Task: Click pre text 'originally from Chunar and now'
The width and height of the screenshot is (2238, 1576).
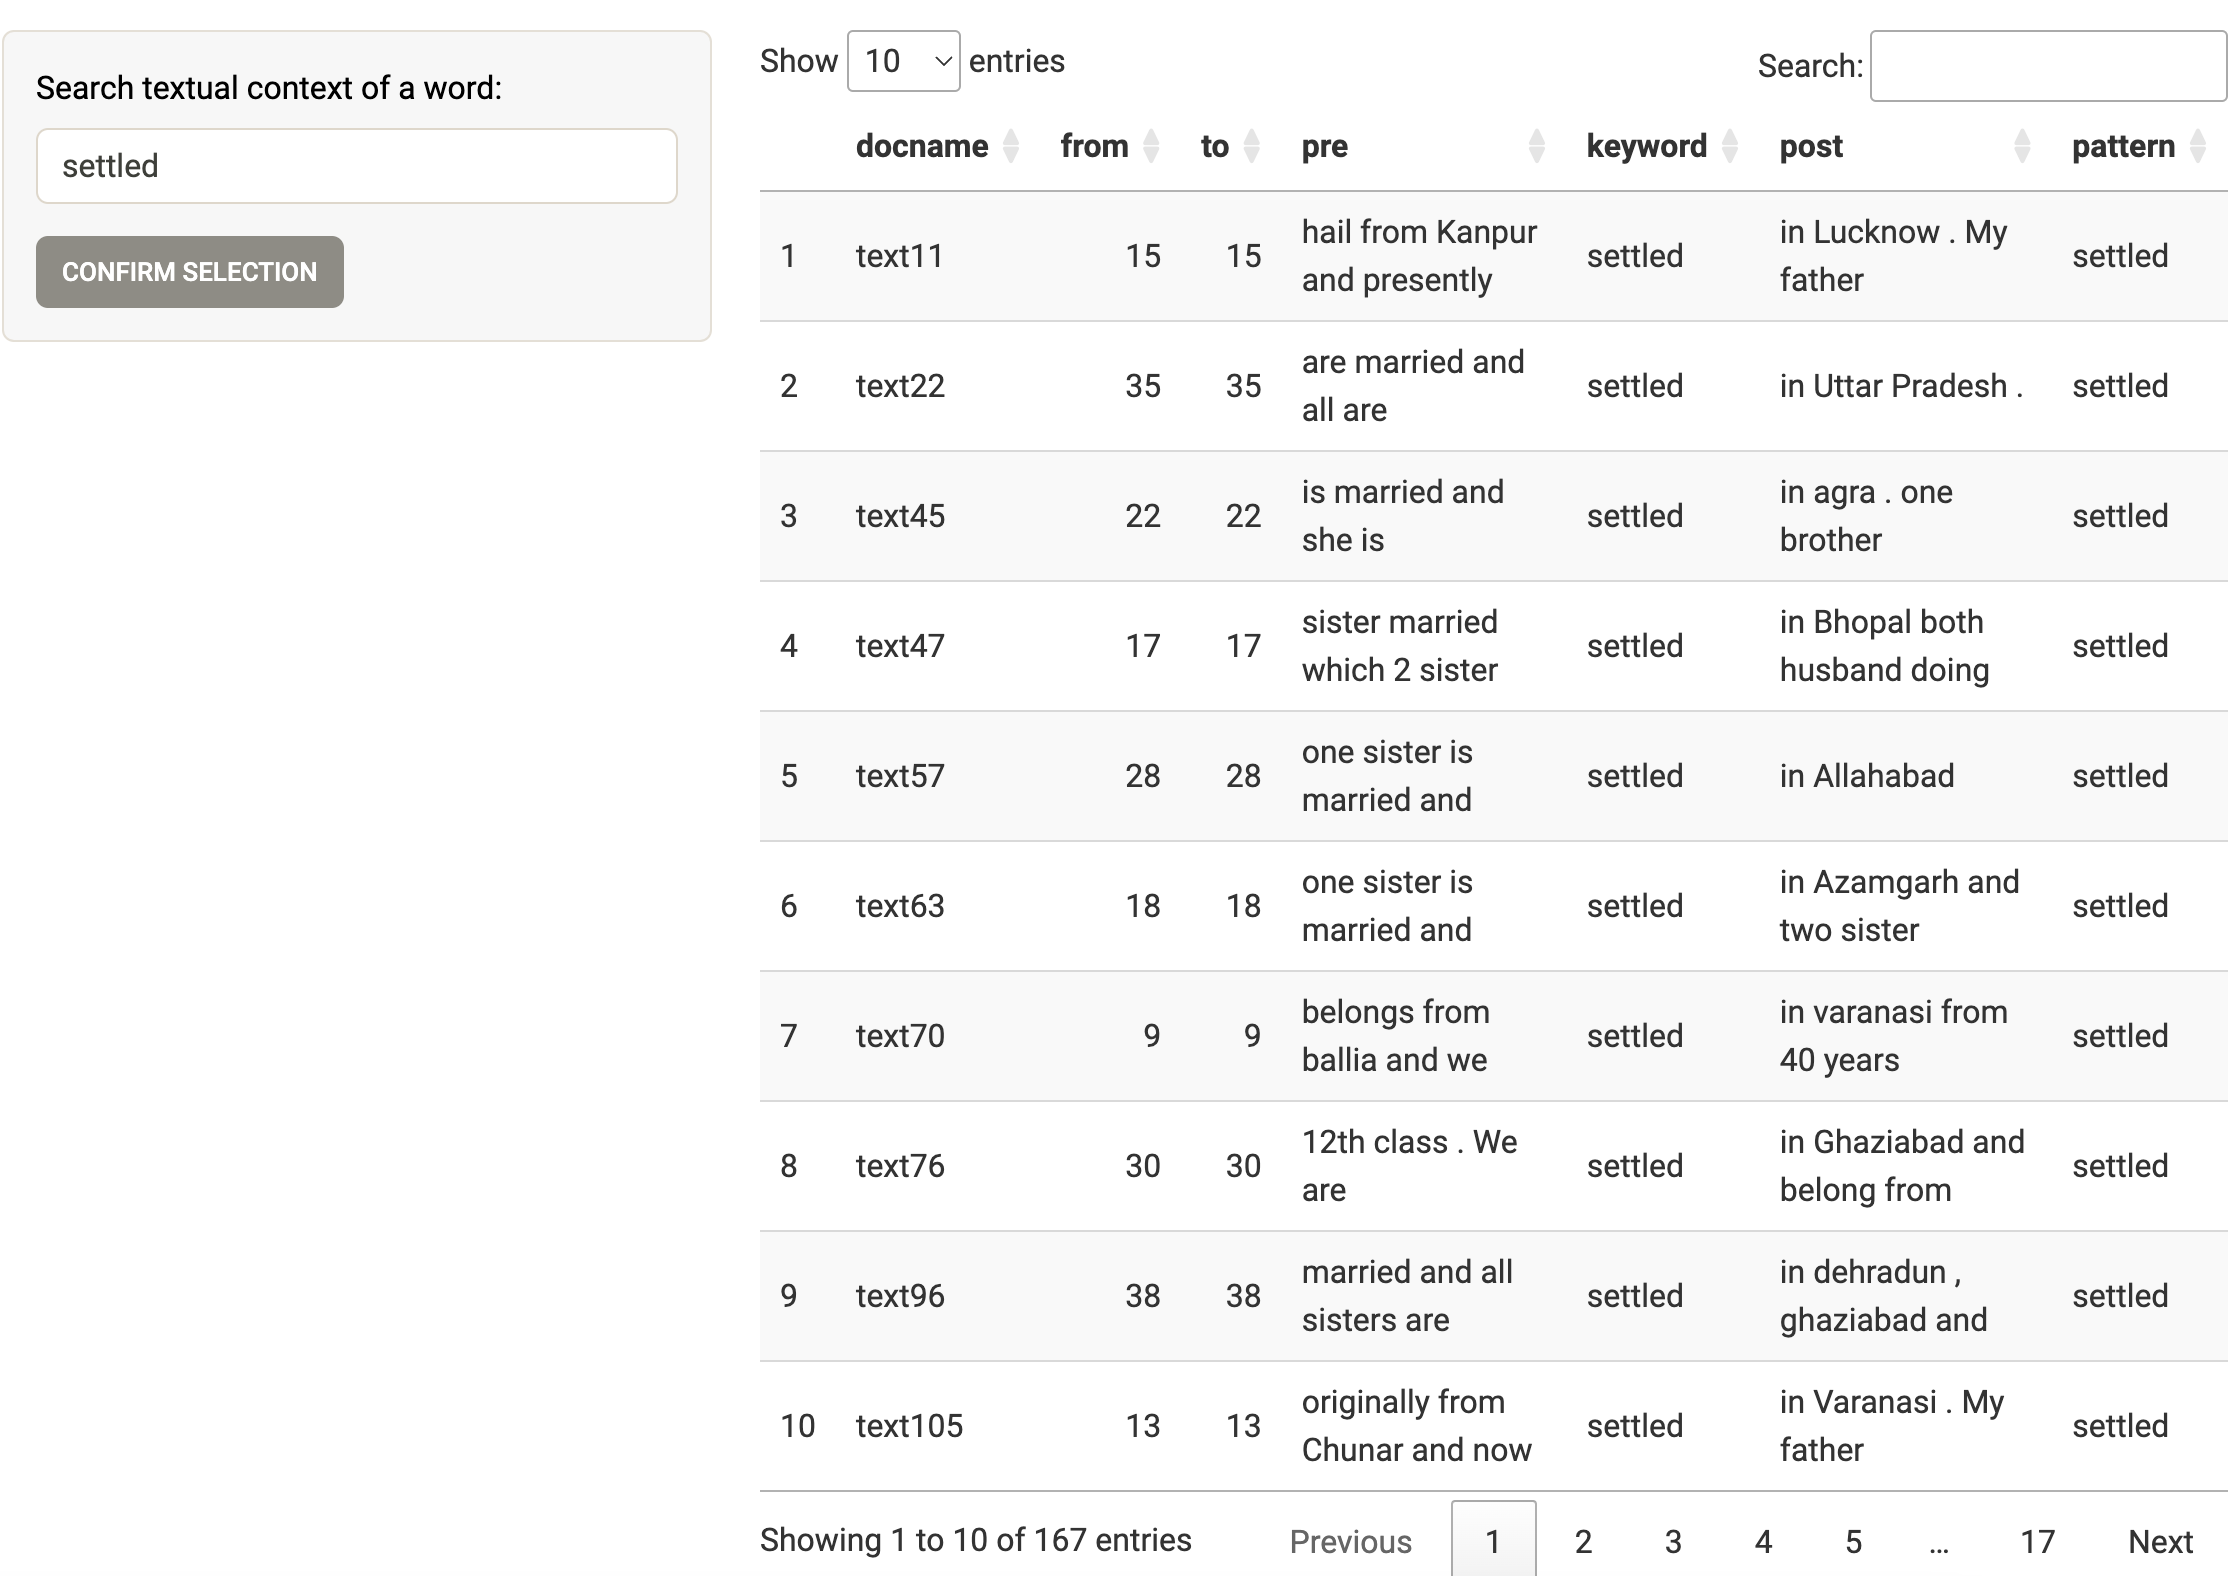Action: pyautogui.click(x=1417, y=1426)
